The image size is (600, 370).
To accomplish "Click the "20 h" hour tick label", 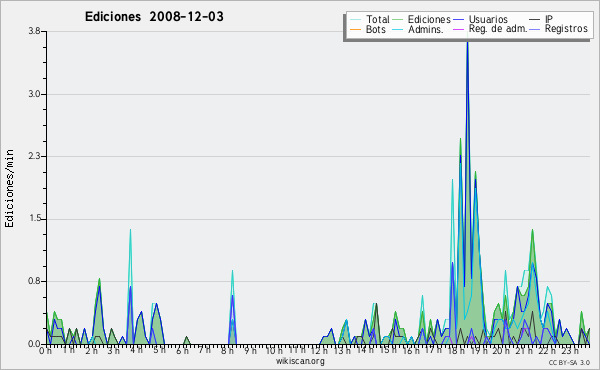I will click(500, 351).
